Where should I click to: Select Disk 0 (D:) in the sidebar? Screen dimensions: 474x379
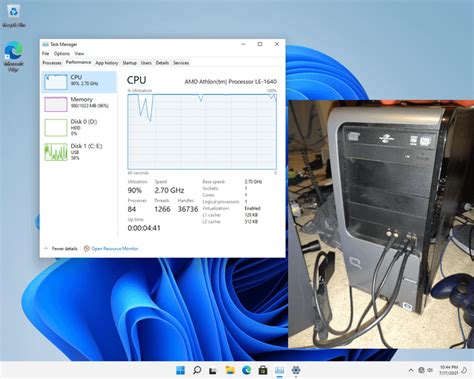79,127
